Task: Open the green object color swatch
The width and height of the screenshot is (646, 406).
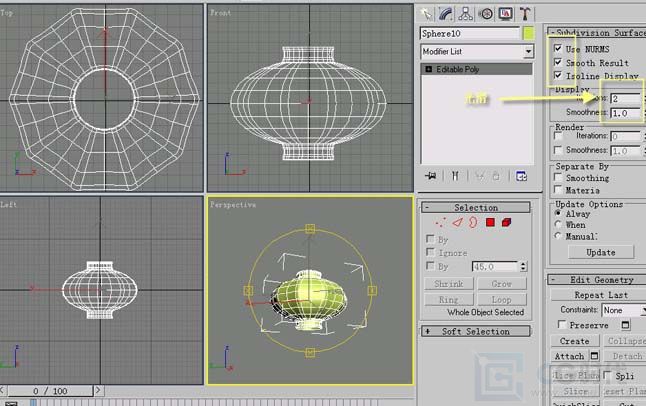Action: tap(529, 33)
